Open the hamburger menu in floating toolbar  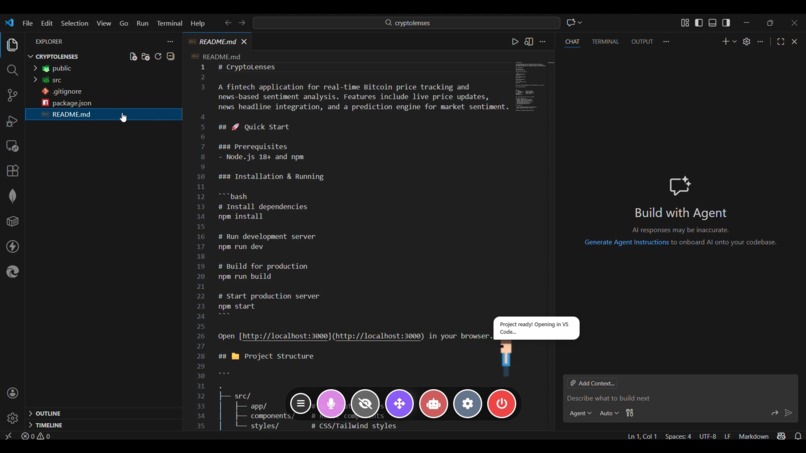[301, 404]
